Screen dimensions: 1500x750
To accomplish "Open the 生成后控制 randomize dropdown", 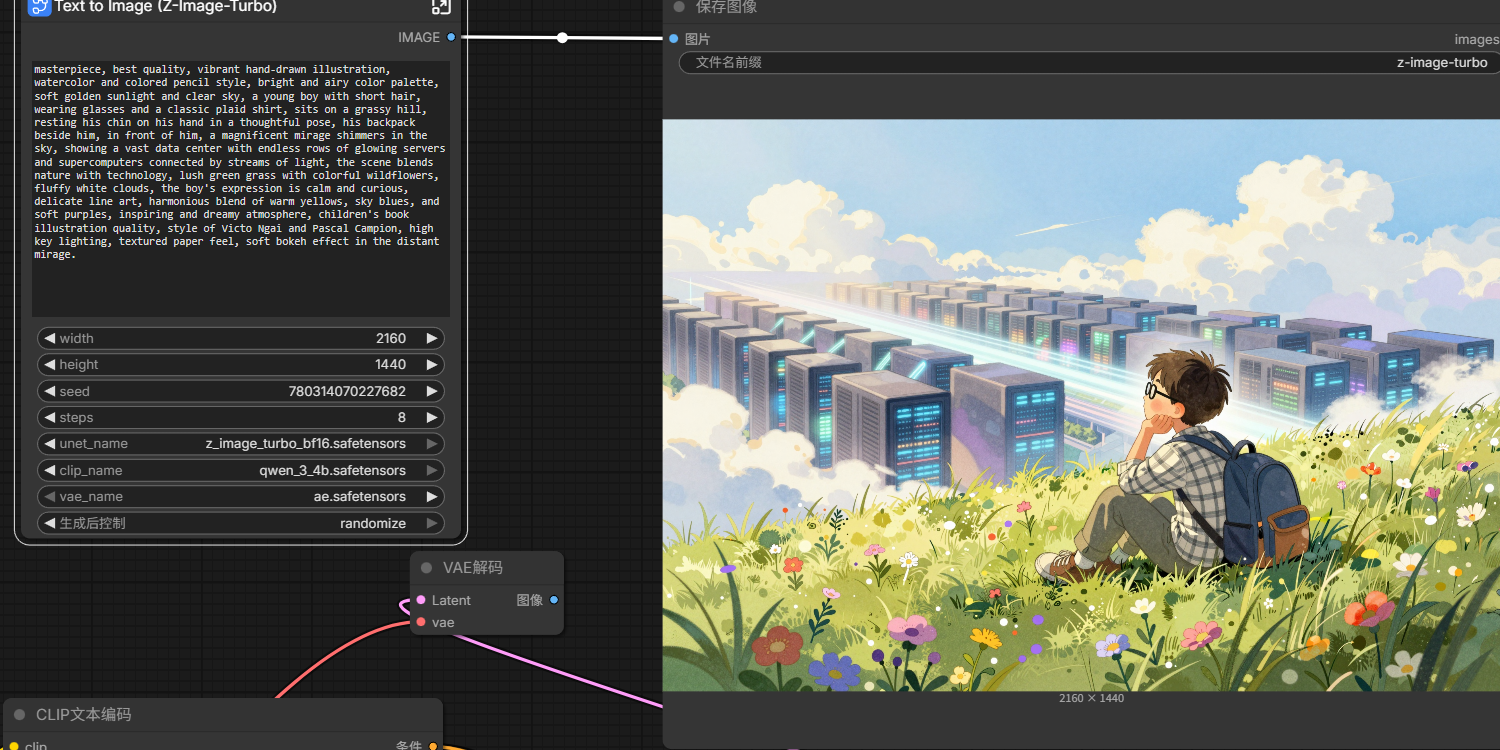I will 240,523.
